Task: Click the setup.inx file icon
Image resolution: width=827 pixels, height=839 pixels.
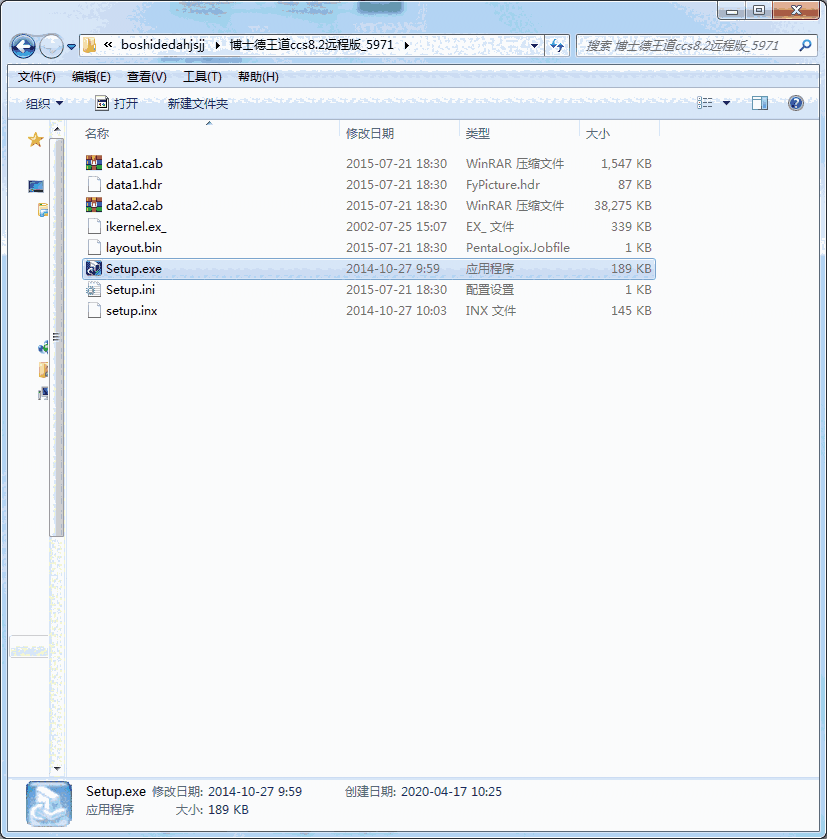Action: (x=94, y=310)
